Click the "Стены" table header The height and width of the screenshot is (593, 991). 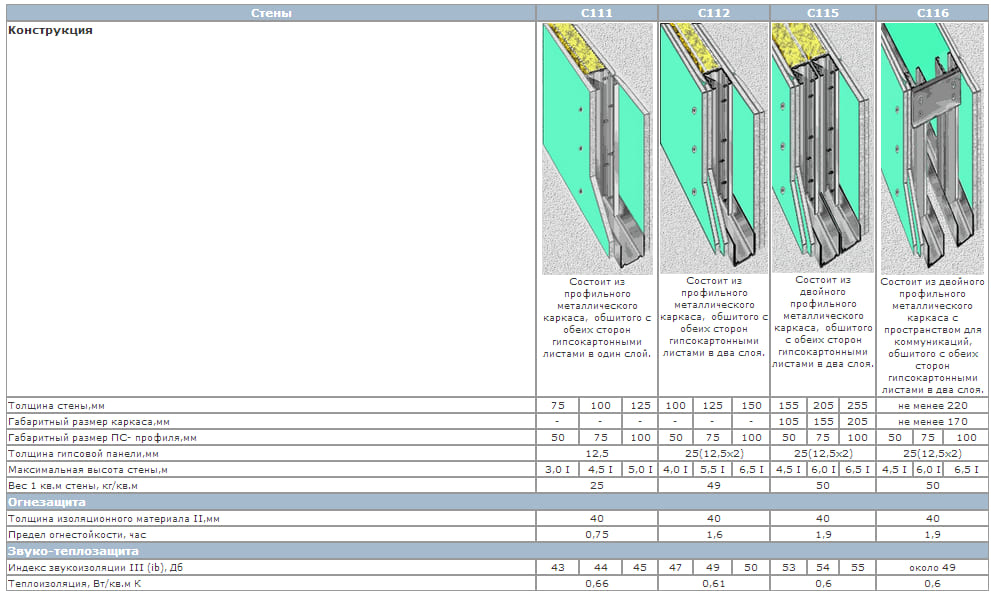pyautogui.click(x=270, y=13)
